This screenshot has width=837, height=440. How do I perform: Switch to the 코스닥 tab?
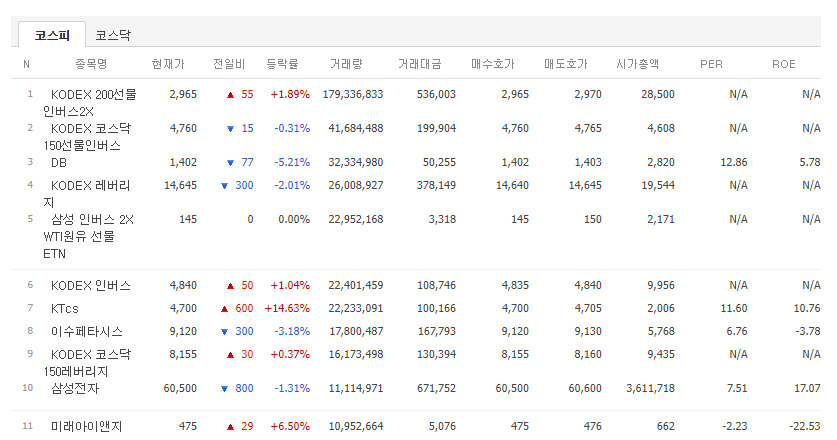tap(113, 35)
